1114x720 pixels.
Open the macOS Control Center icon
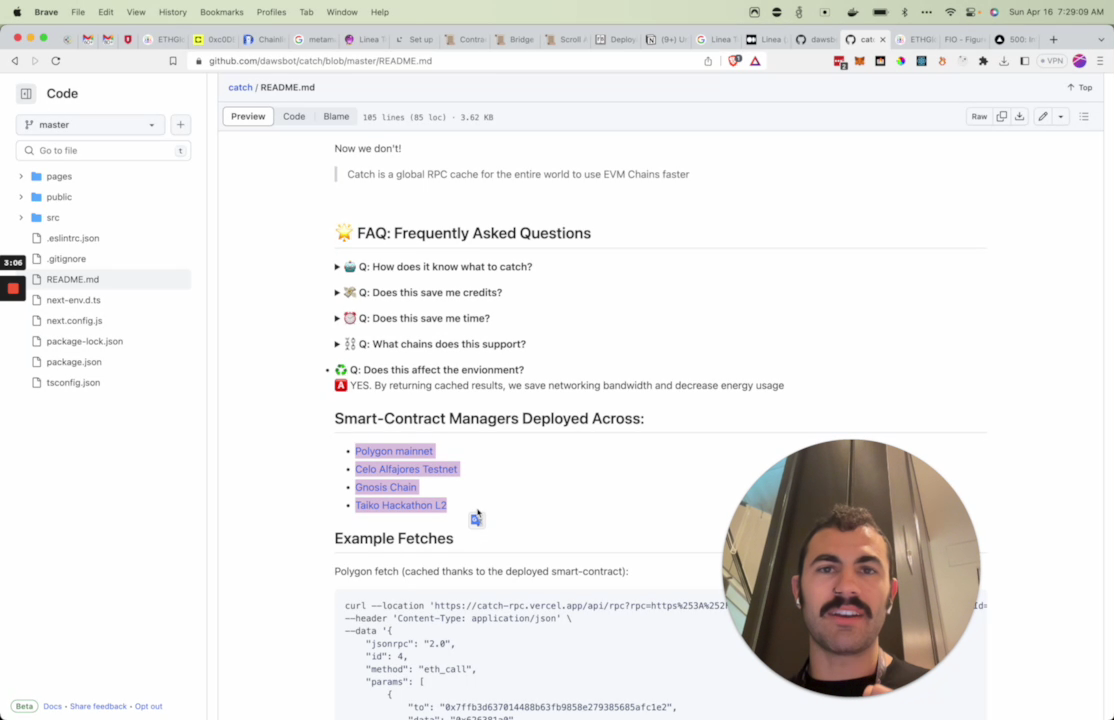972,12
